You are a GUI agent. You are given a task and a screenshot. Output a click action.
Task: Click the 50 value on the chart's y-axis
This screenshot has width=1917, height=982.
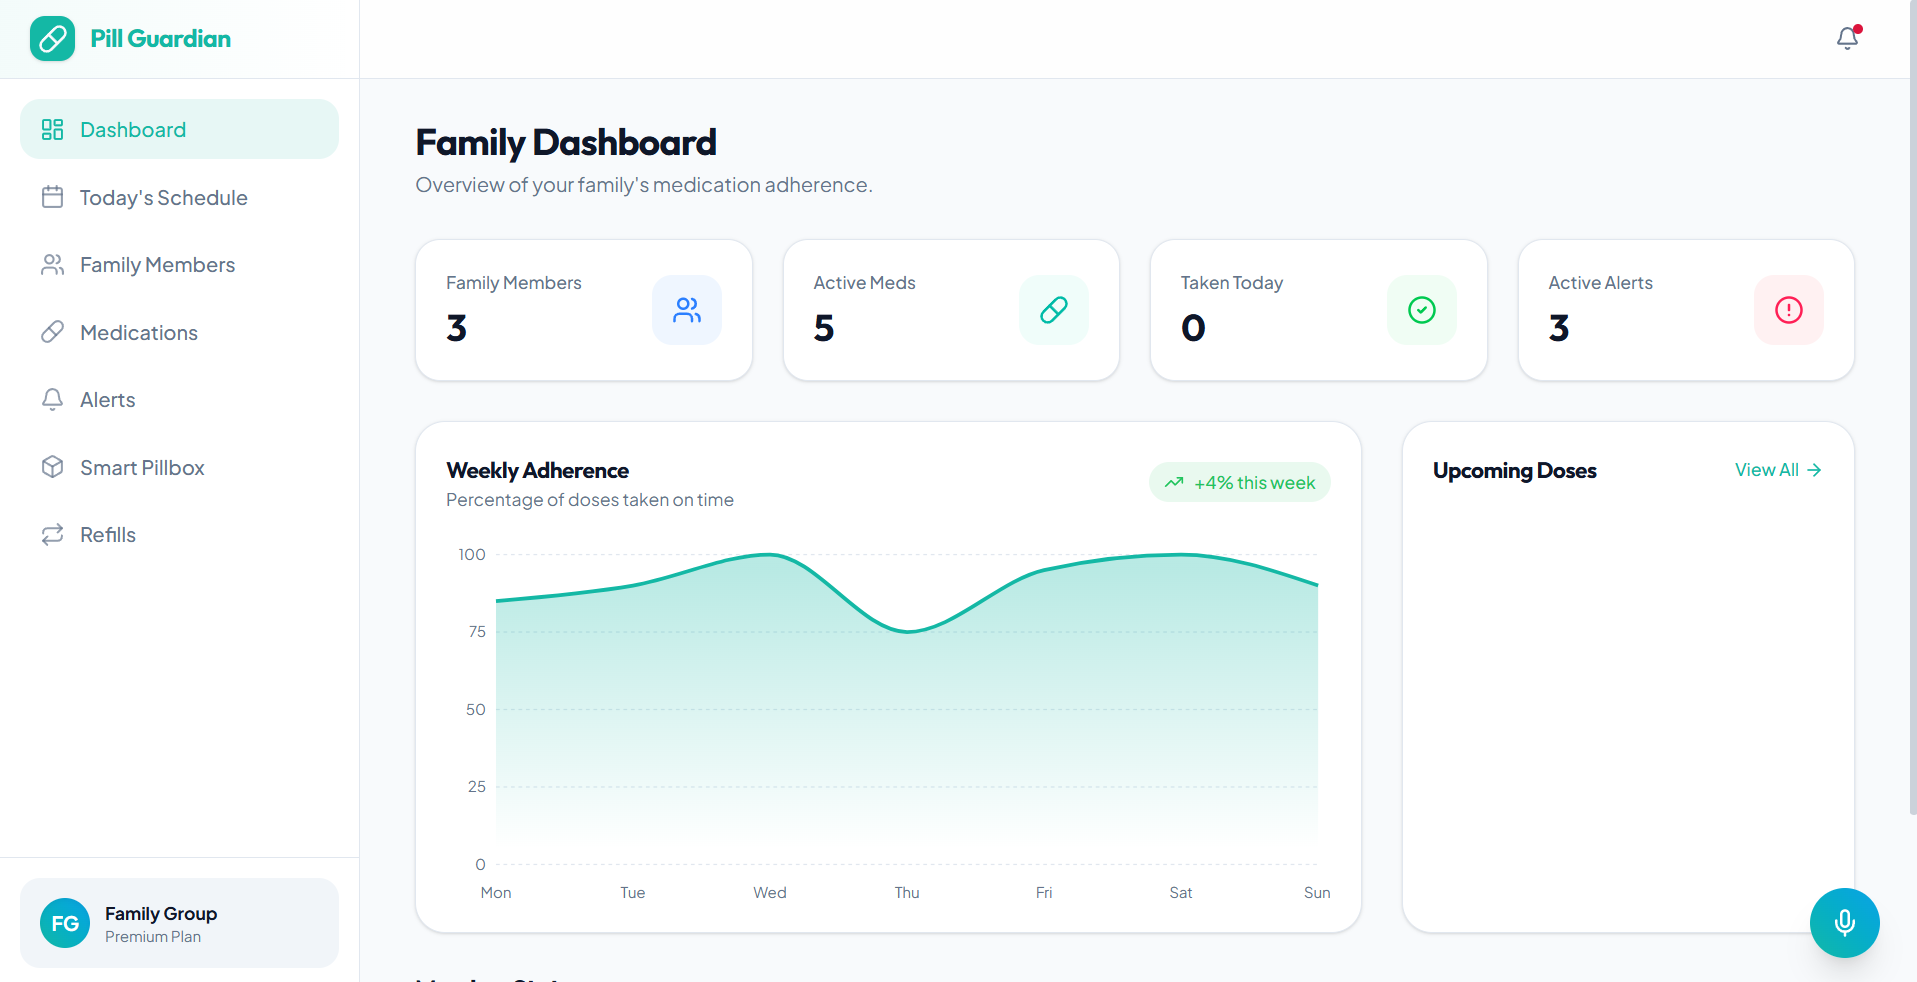click(x=476, y=710)
